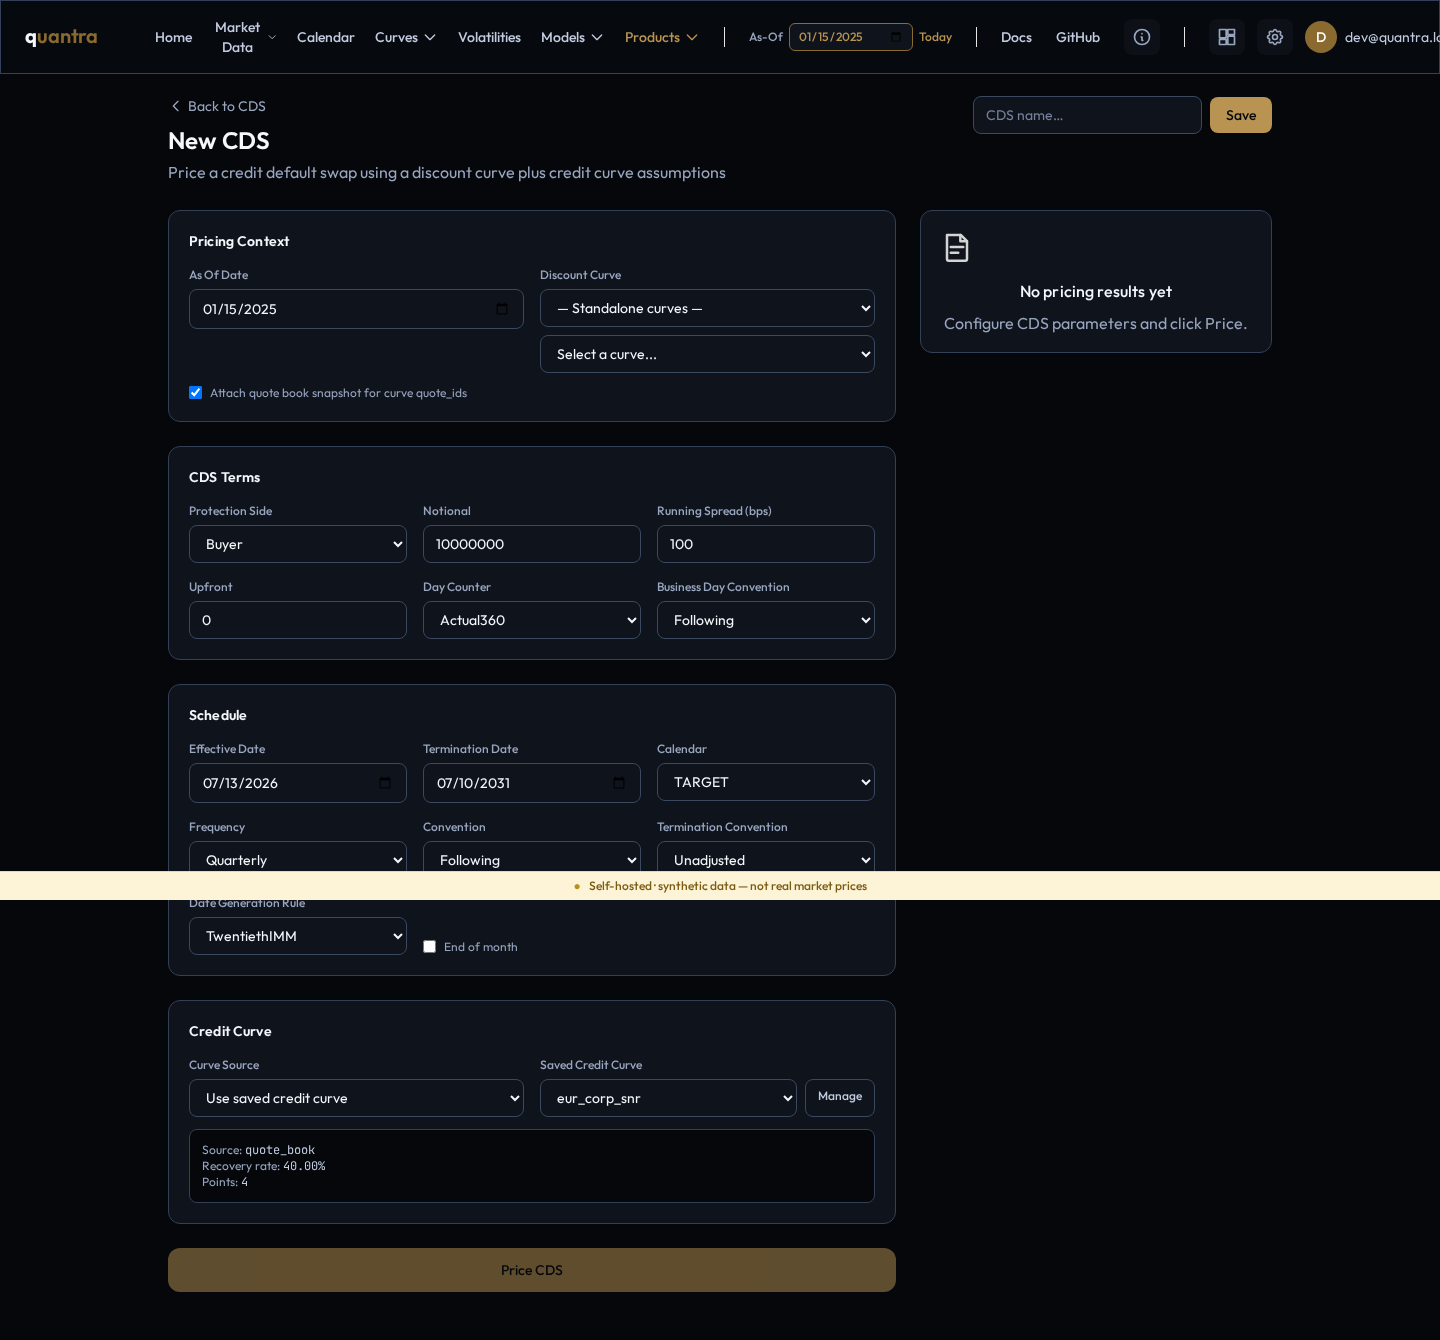Enable the End of month checkbox
The width and height of the screenshot is (1440, 1340).
[x=430, y=947]
